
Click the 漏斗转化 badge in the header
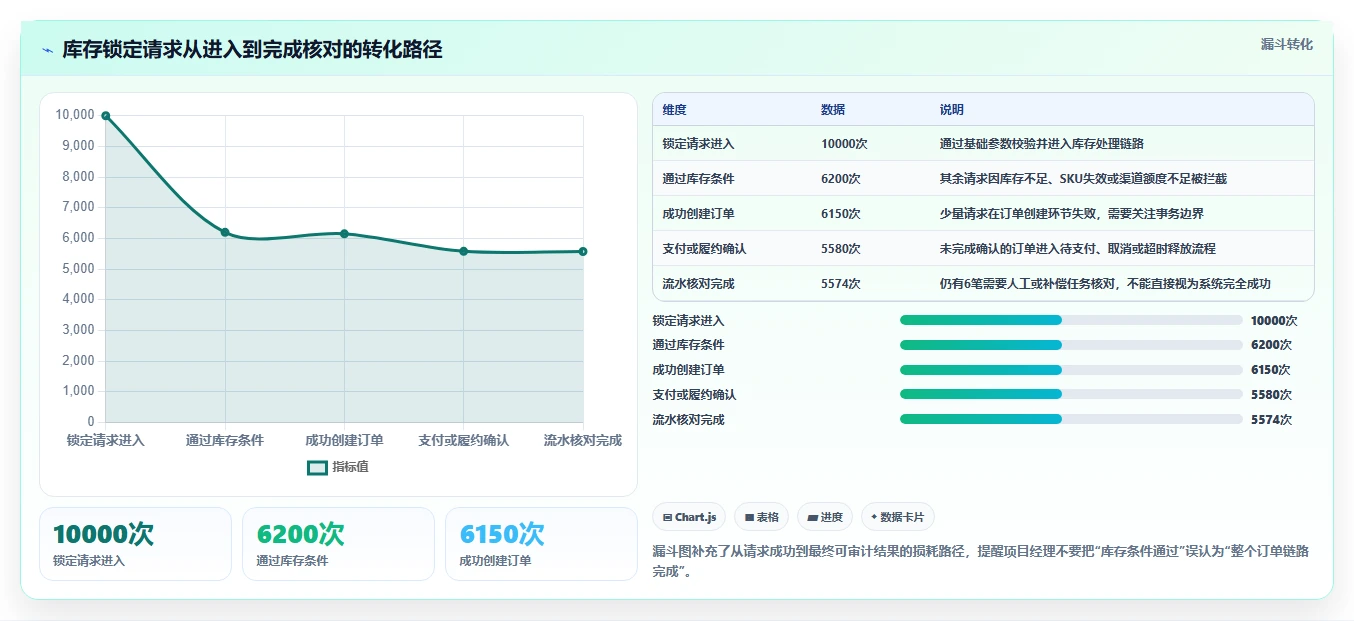click(x=1286, y=45)
